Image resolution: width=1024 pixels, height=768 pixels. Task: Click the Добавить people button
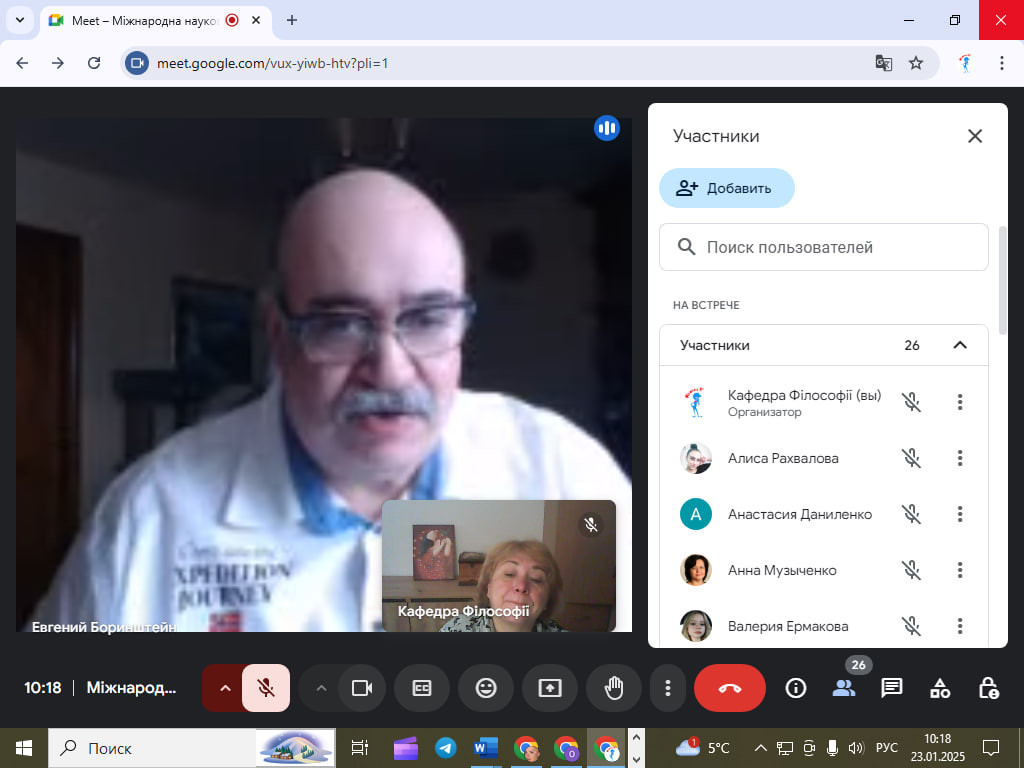[x=727, y=188]
